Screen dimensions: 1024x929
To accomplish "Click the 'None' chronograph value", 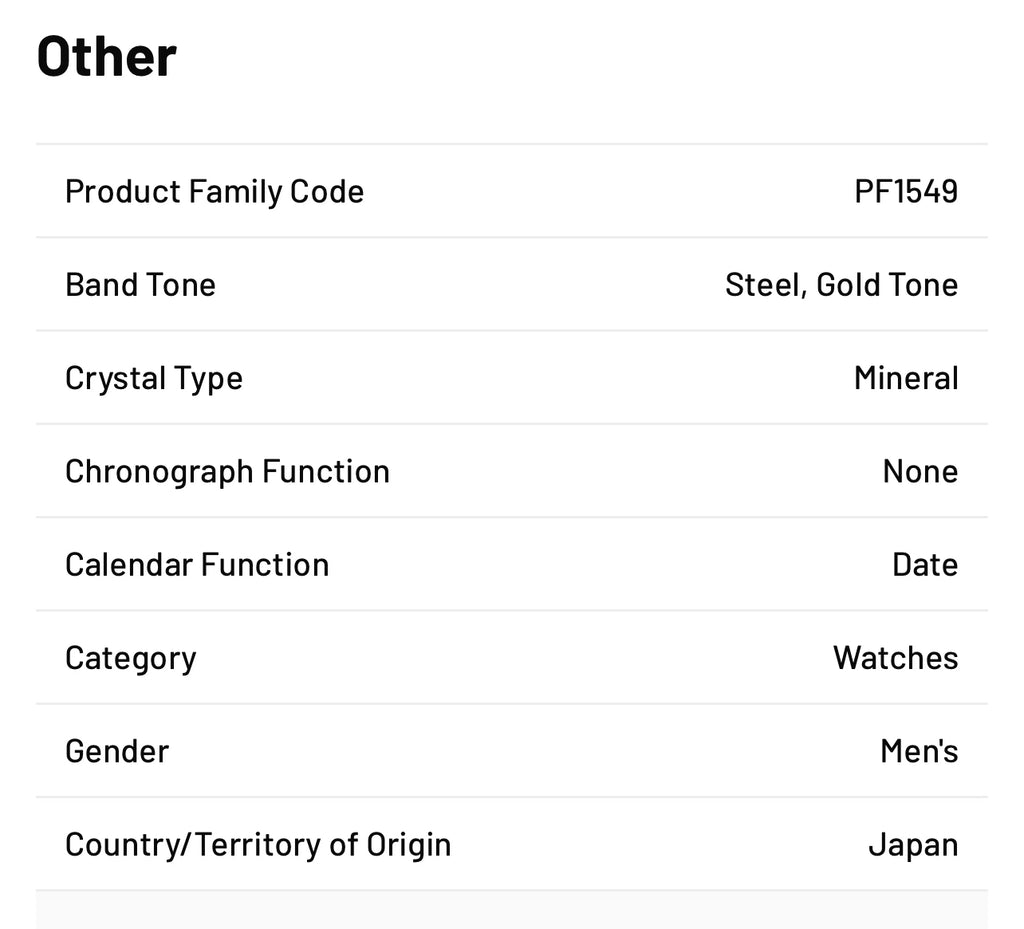I will (x=920, y=471).
